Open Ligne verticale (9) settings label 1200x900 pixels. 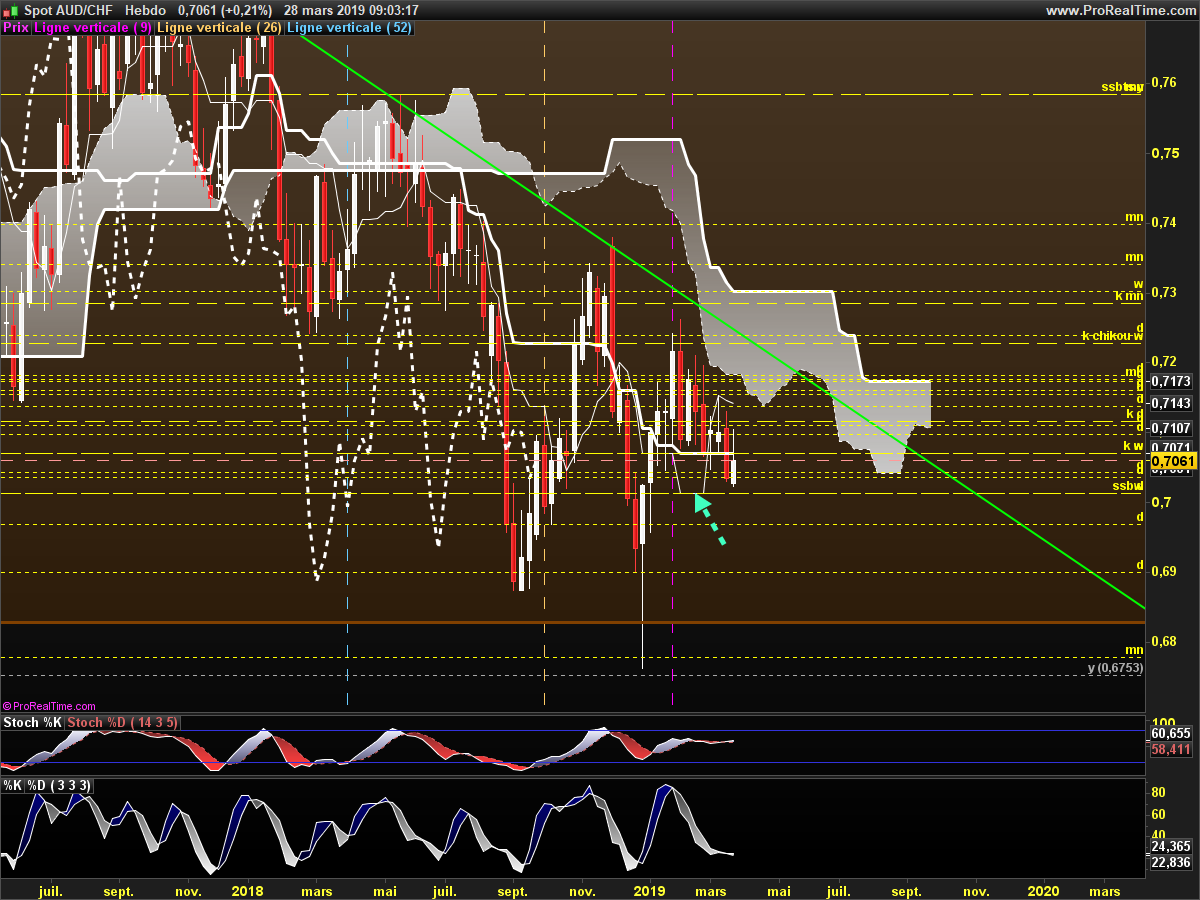(92, 28)
